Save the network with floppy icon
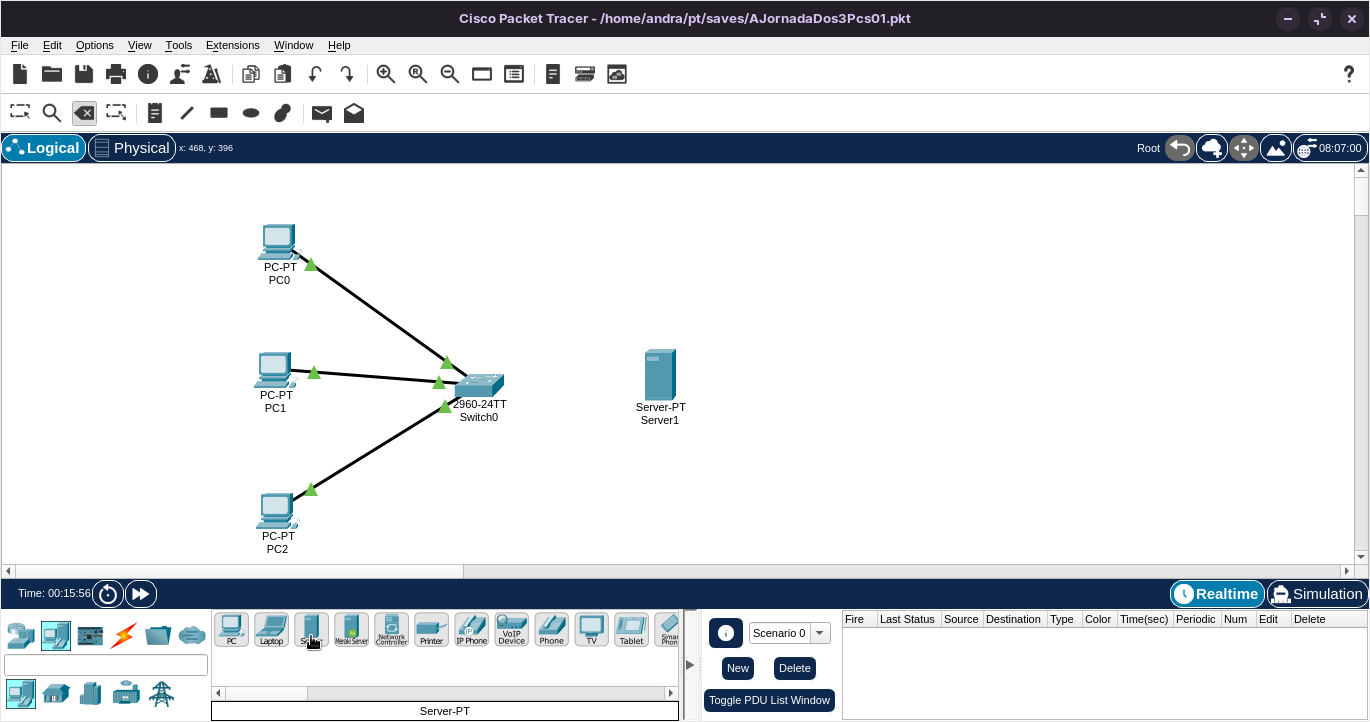Screen dimensions: 1370x722 coord(84,74)
